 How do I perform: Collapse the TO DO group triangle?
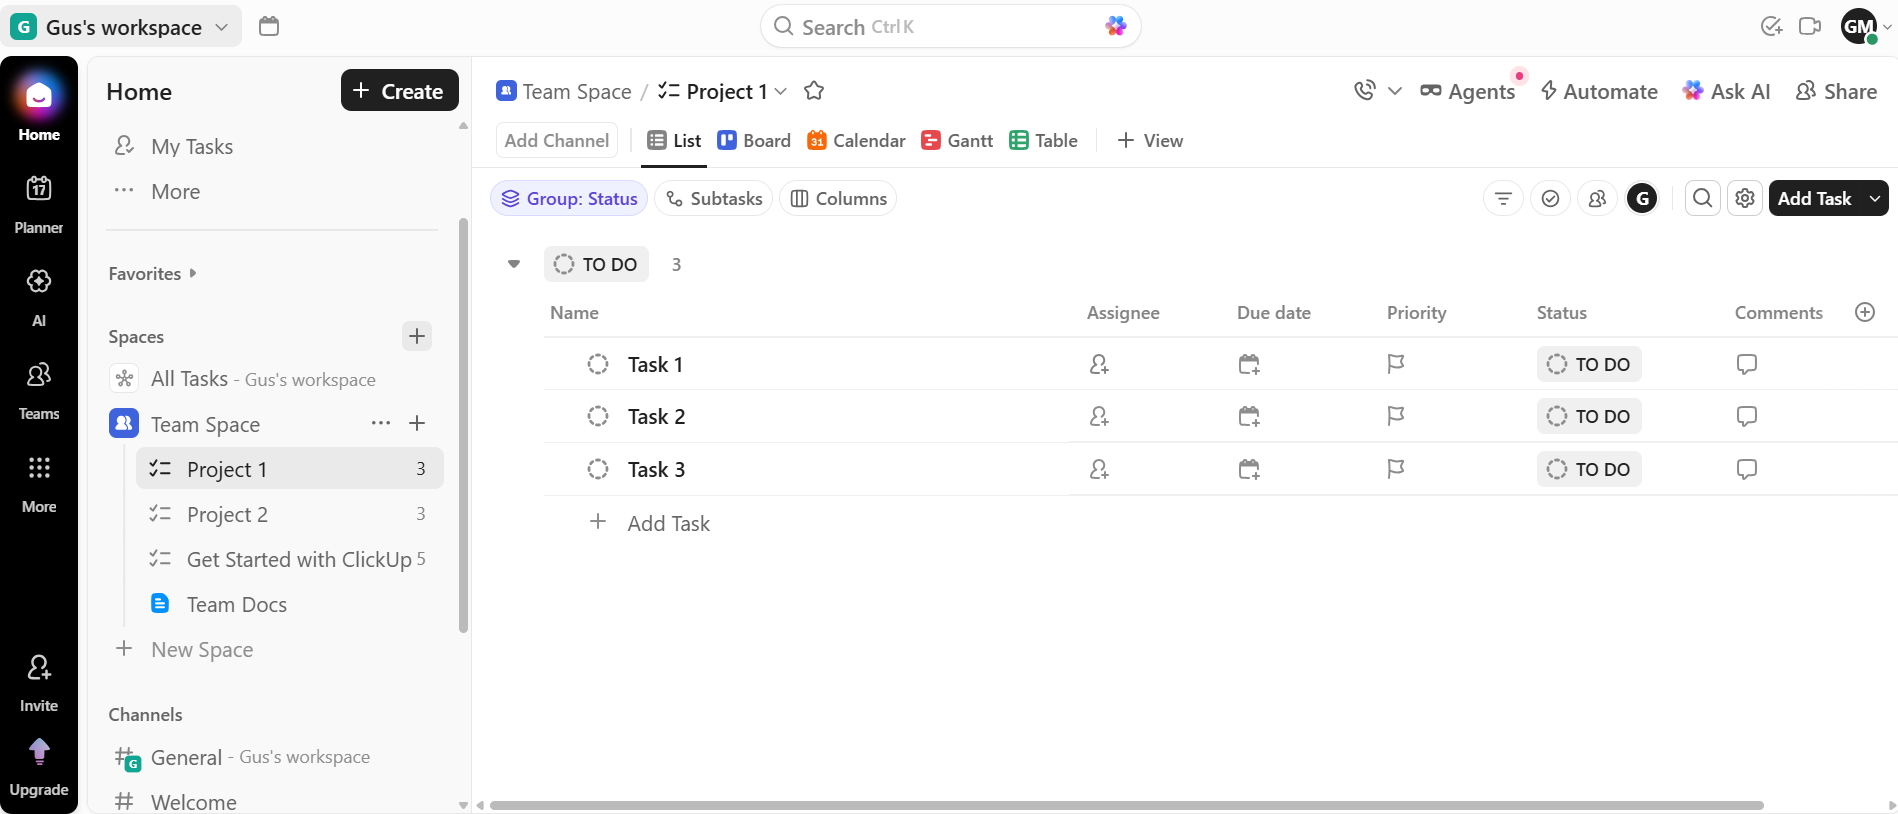click(x=514, y=264)
